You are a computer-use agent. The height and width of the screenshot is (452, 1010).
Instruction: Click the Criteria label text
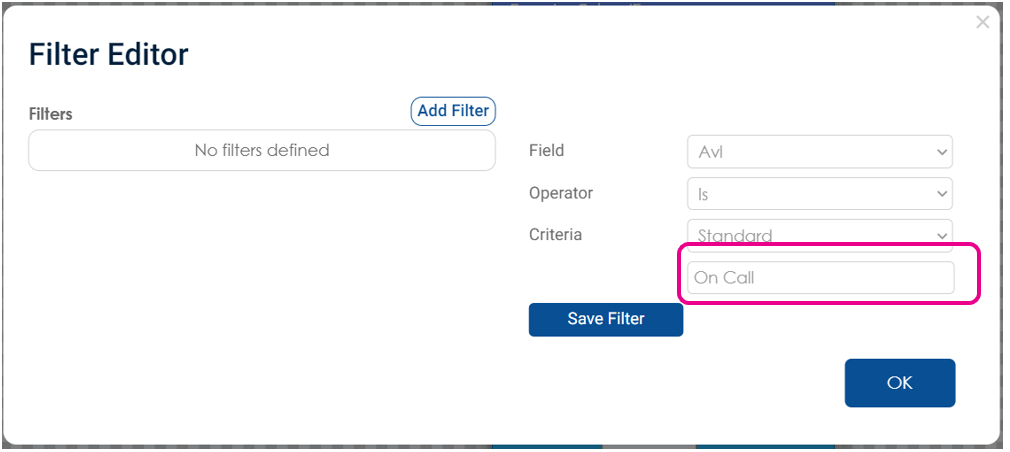555,234
